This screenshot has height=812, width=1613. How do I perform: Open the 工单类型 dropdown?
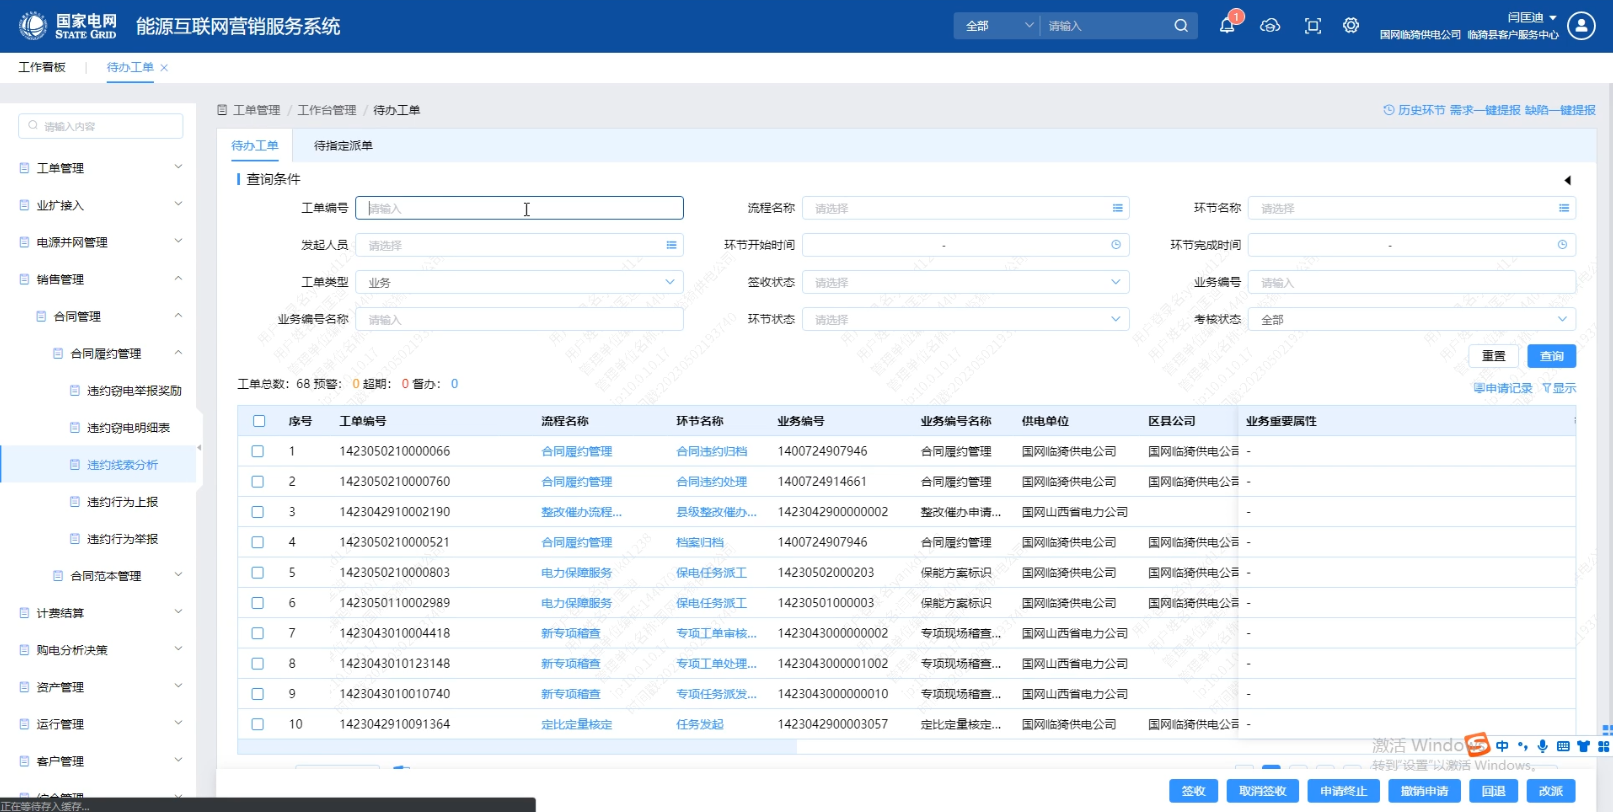point(519,283)
